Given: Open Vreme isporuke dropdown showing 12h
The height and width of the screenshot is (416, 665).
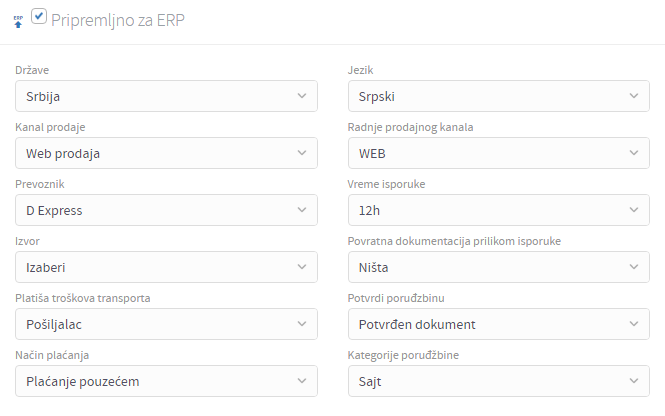Looking at the screenshot, I should (499, 210).
